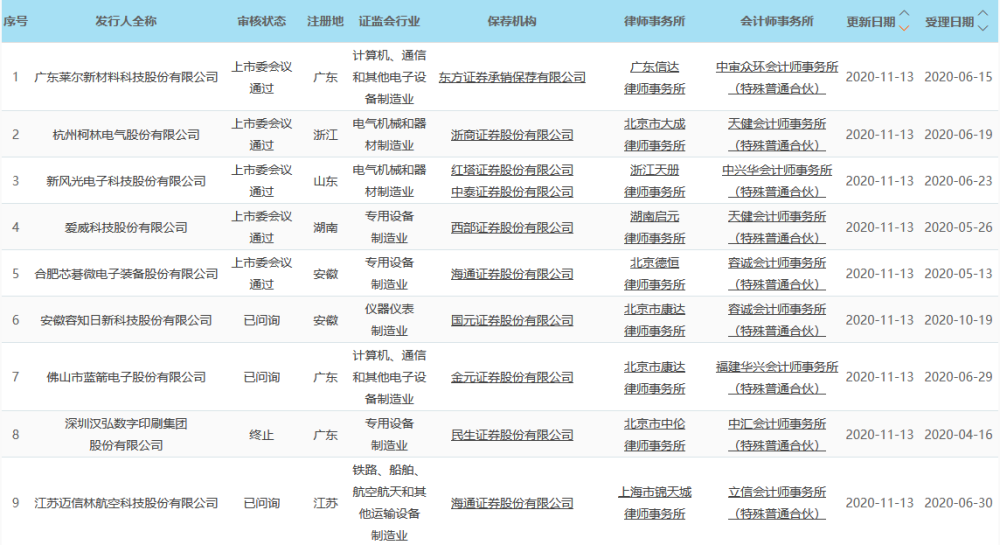Sort 受理日期 descending with the down arrow
The image size is (1000, 545).
[983, 28]
